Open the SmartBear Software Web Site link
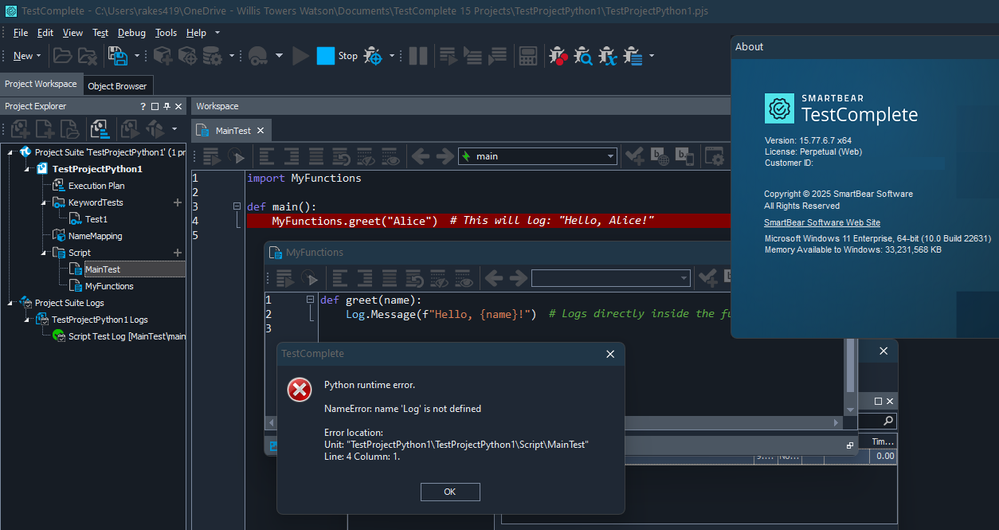Image resolution: width=999 pixels, height=530 pixels. pos(822,222)
